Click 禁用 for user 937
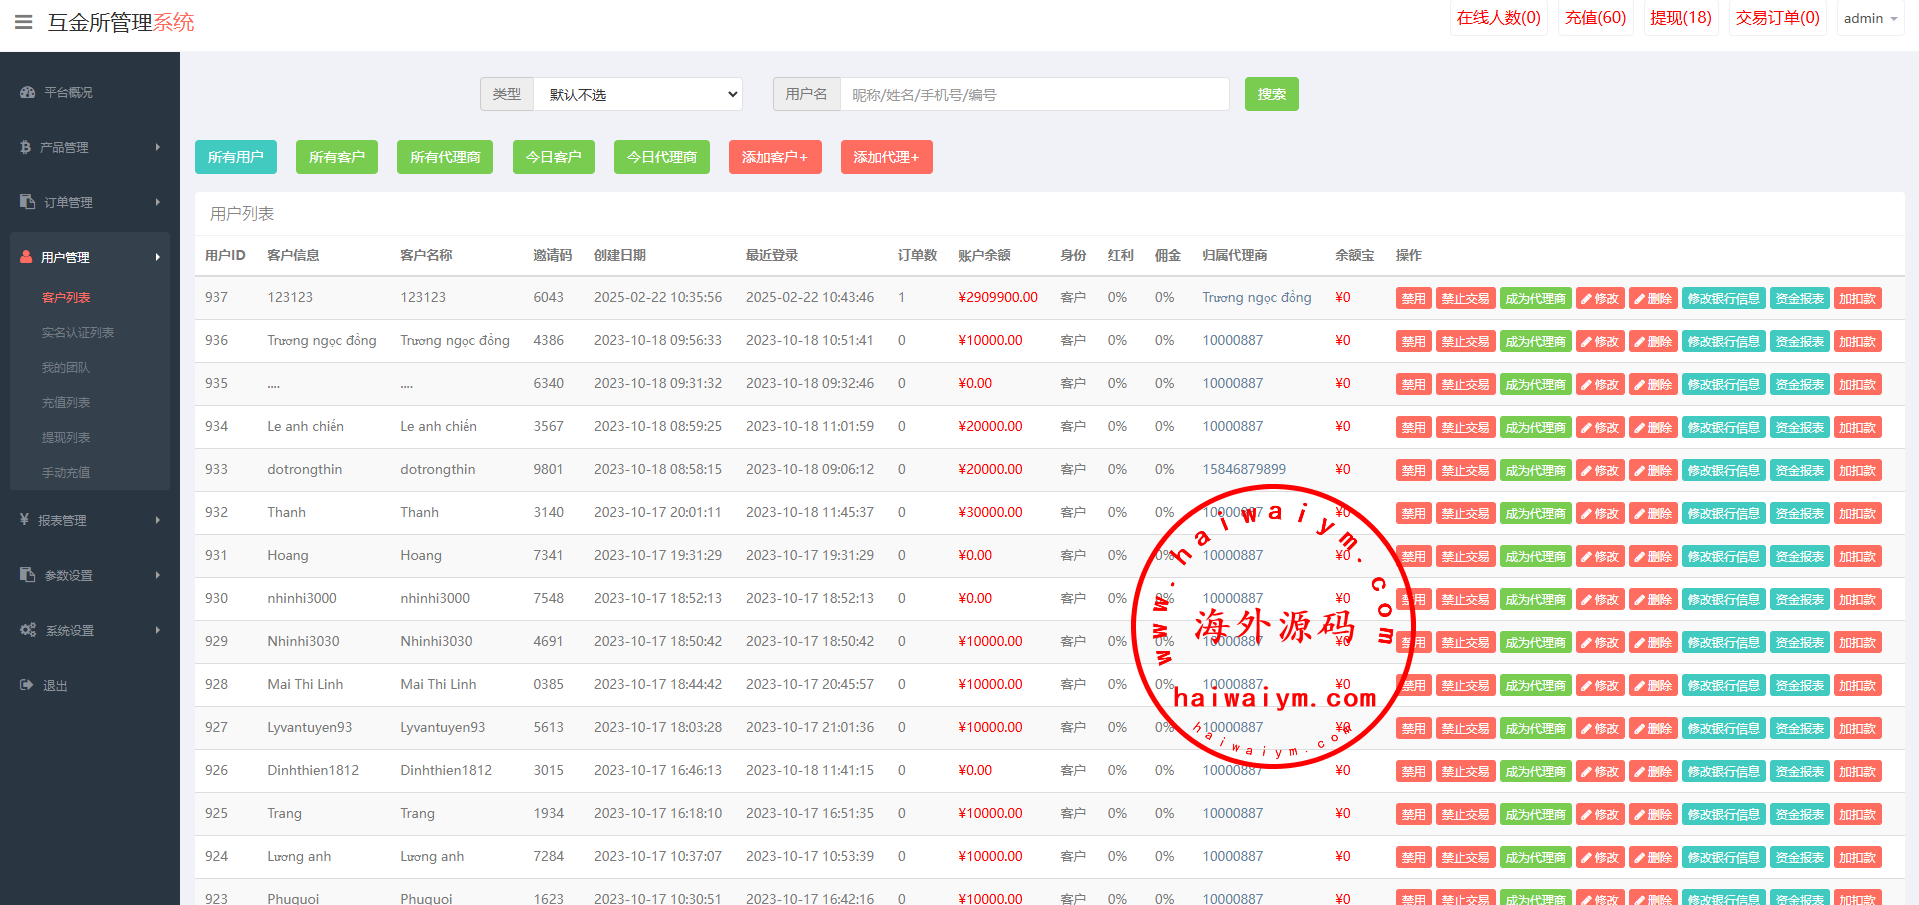The image size is (1919, 905). (x=1413, y=298)
